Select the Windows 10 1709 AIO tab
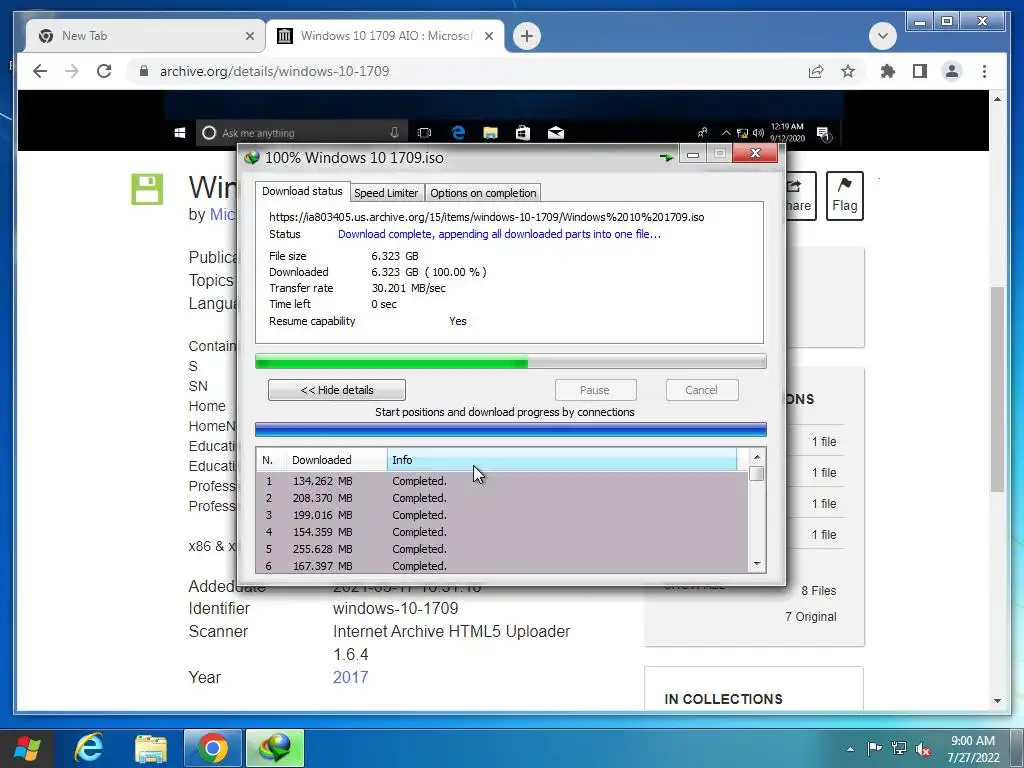 pos(385,36)
